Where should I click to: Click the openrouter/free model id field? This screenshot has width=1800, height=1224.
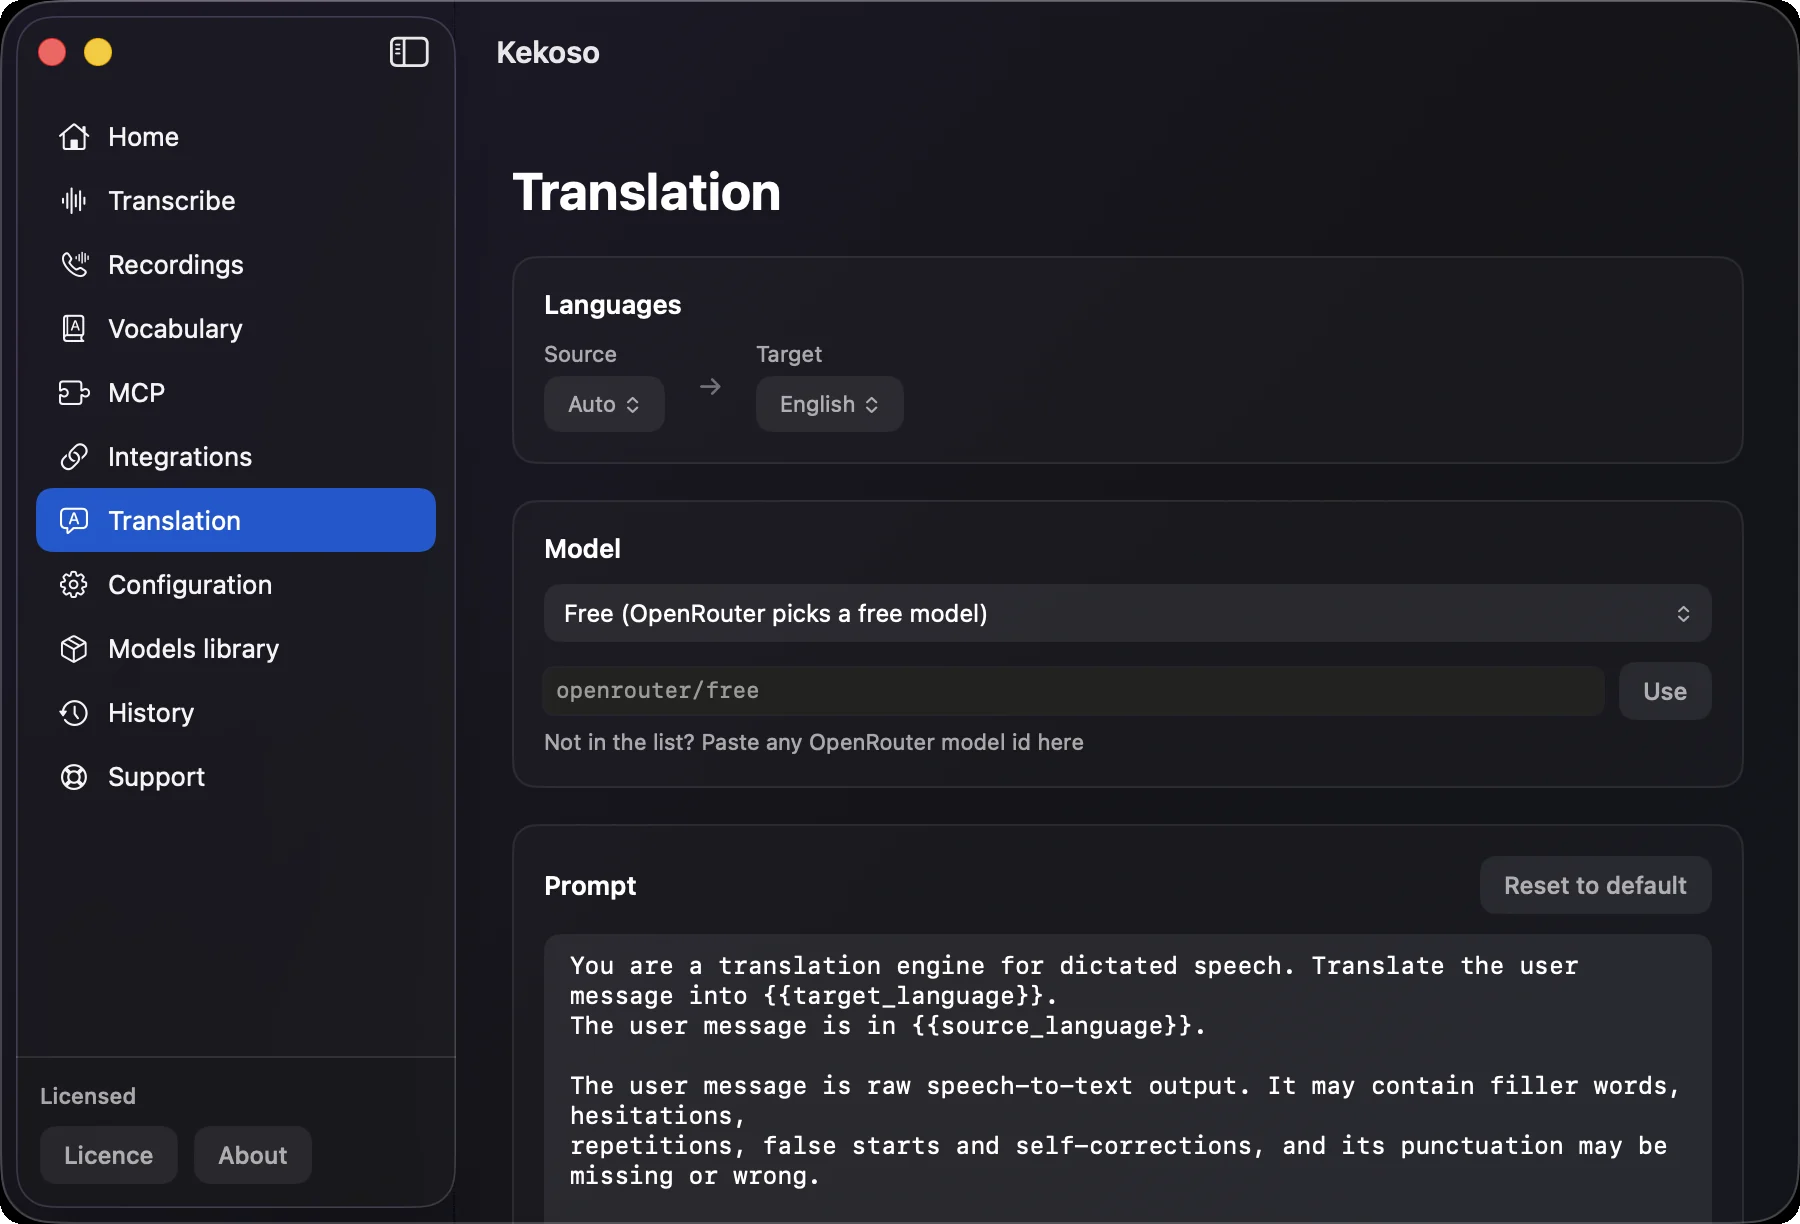click(x=1073, y=691)
